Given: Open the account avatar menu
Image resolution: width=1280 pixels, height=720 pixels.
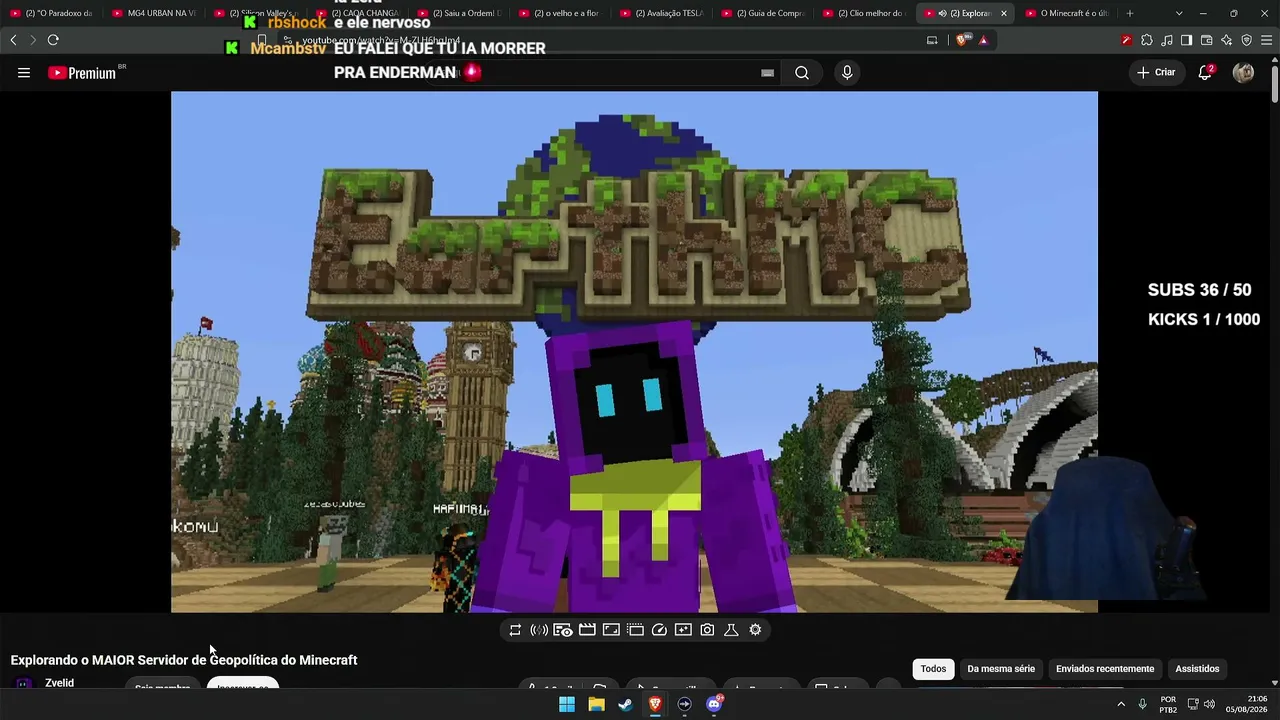Looking at the screenshot, I should (x=1243, y=72).
